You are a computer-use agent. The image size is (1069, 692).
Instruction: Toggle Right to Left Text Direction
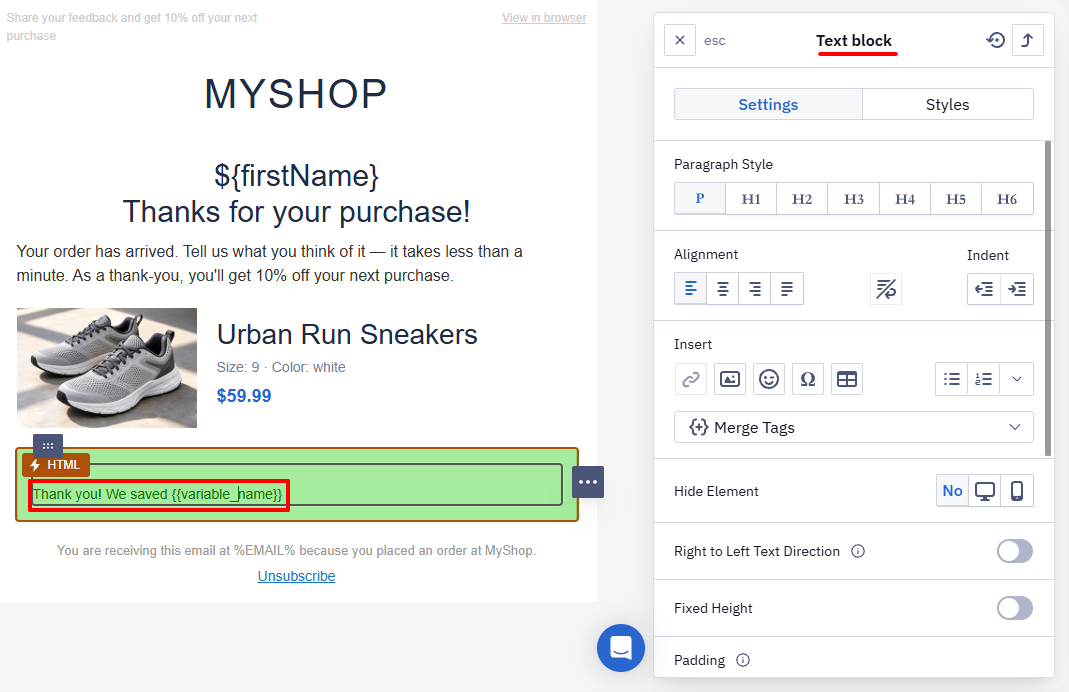click(1015, 551)
